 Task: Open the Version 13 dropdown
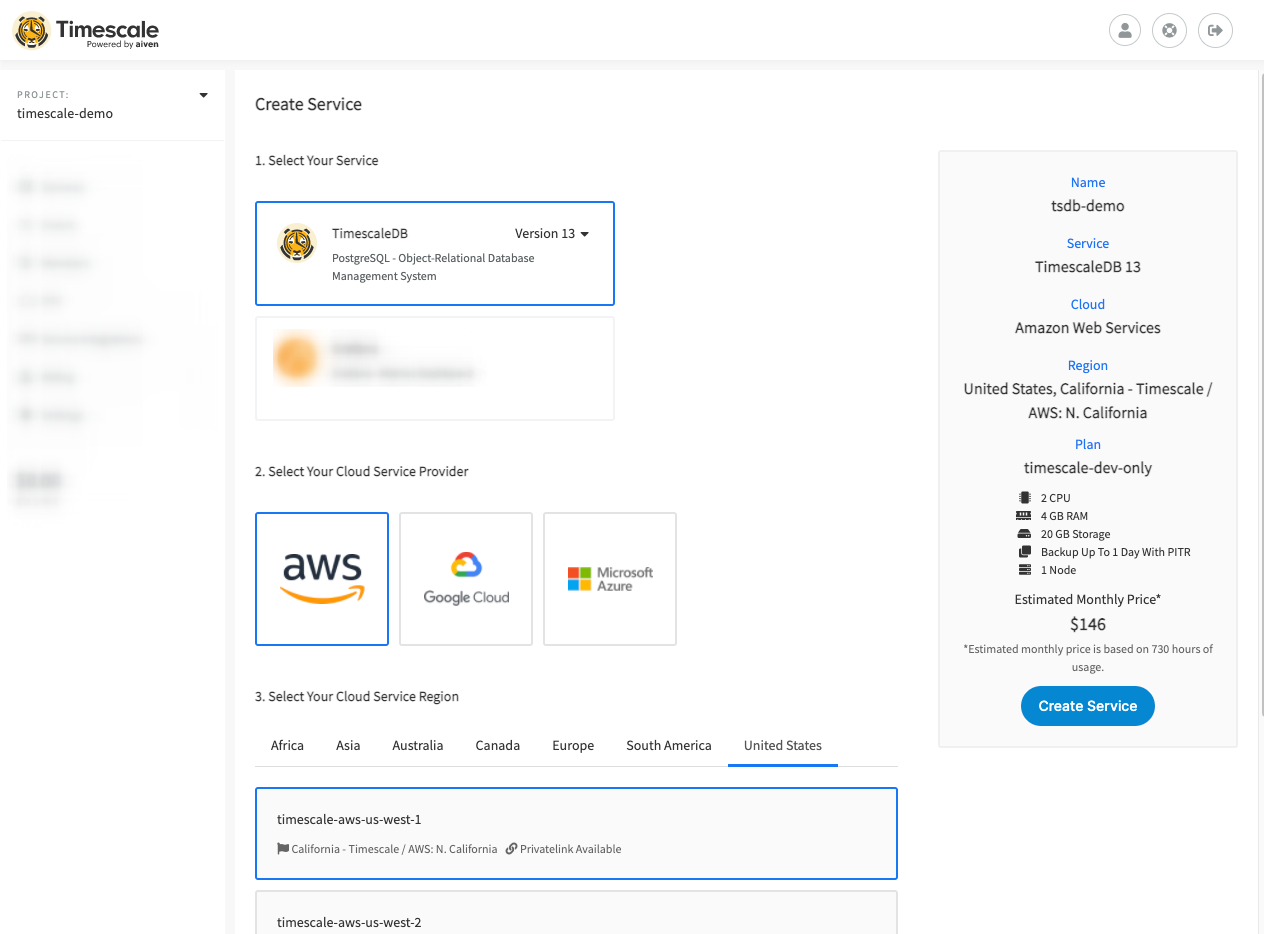click(552, 234)
